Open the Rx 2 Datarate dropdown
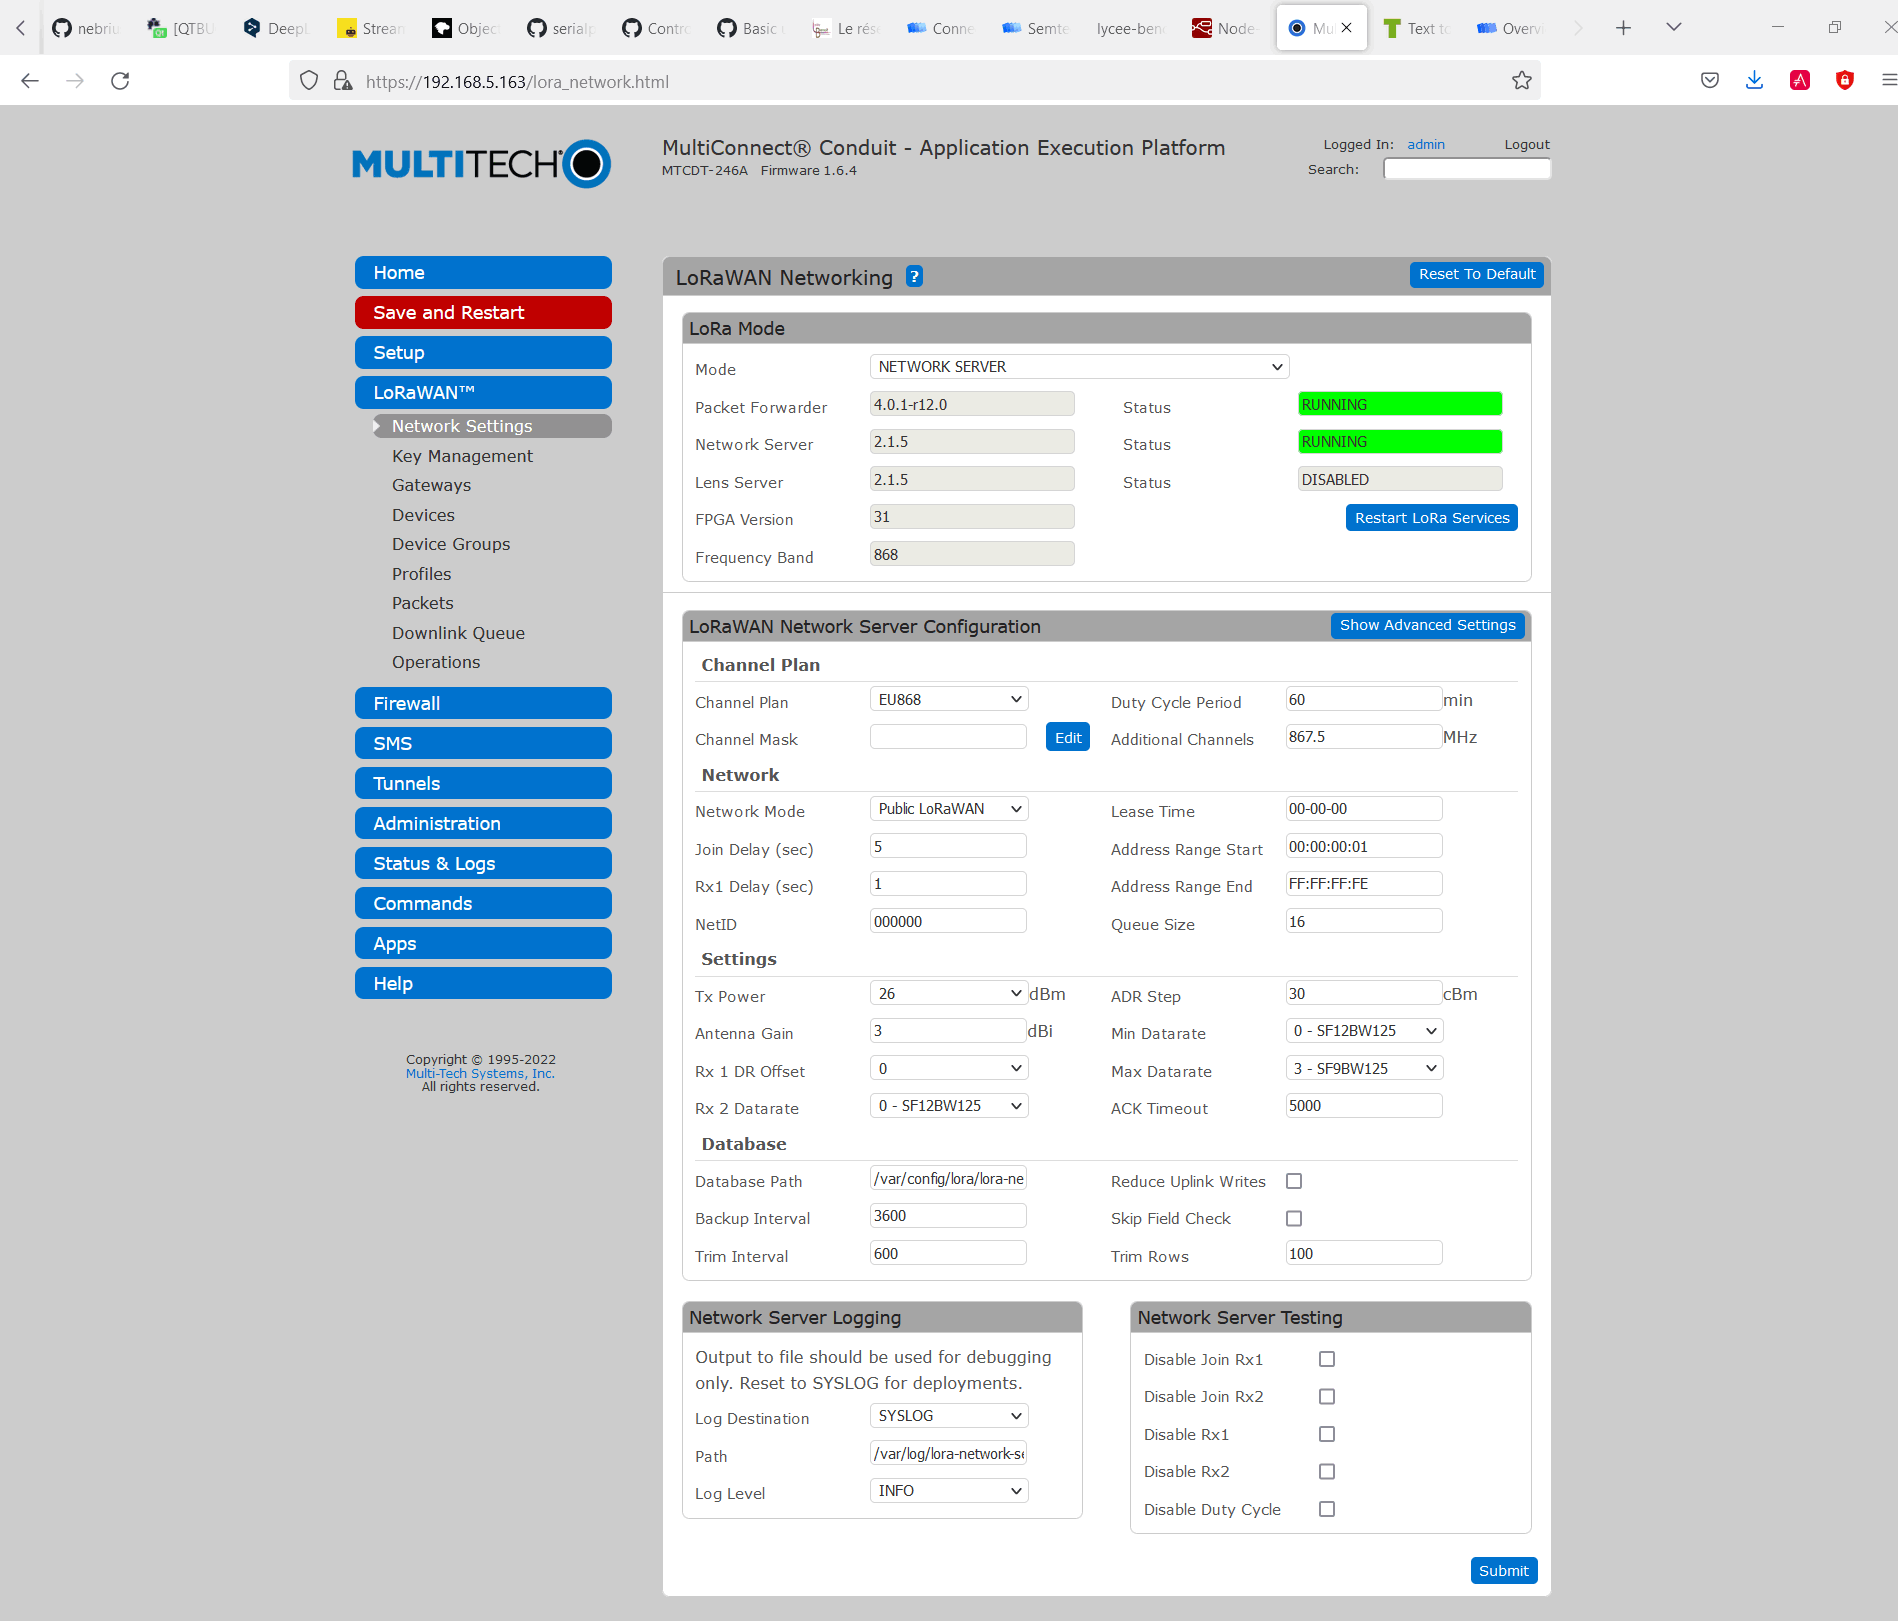Screen dimensions: 1898x1621 [x=949, y=1106]
